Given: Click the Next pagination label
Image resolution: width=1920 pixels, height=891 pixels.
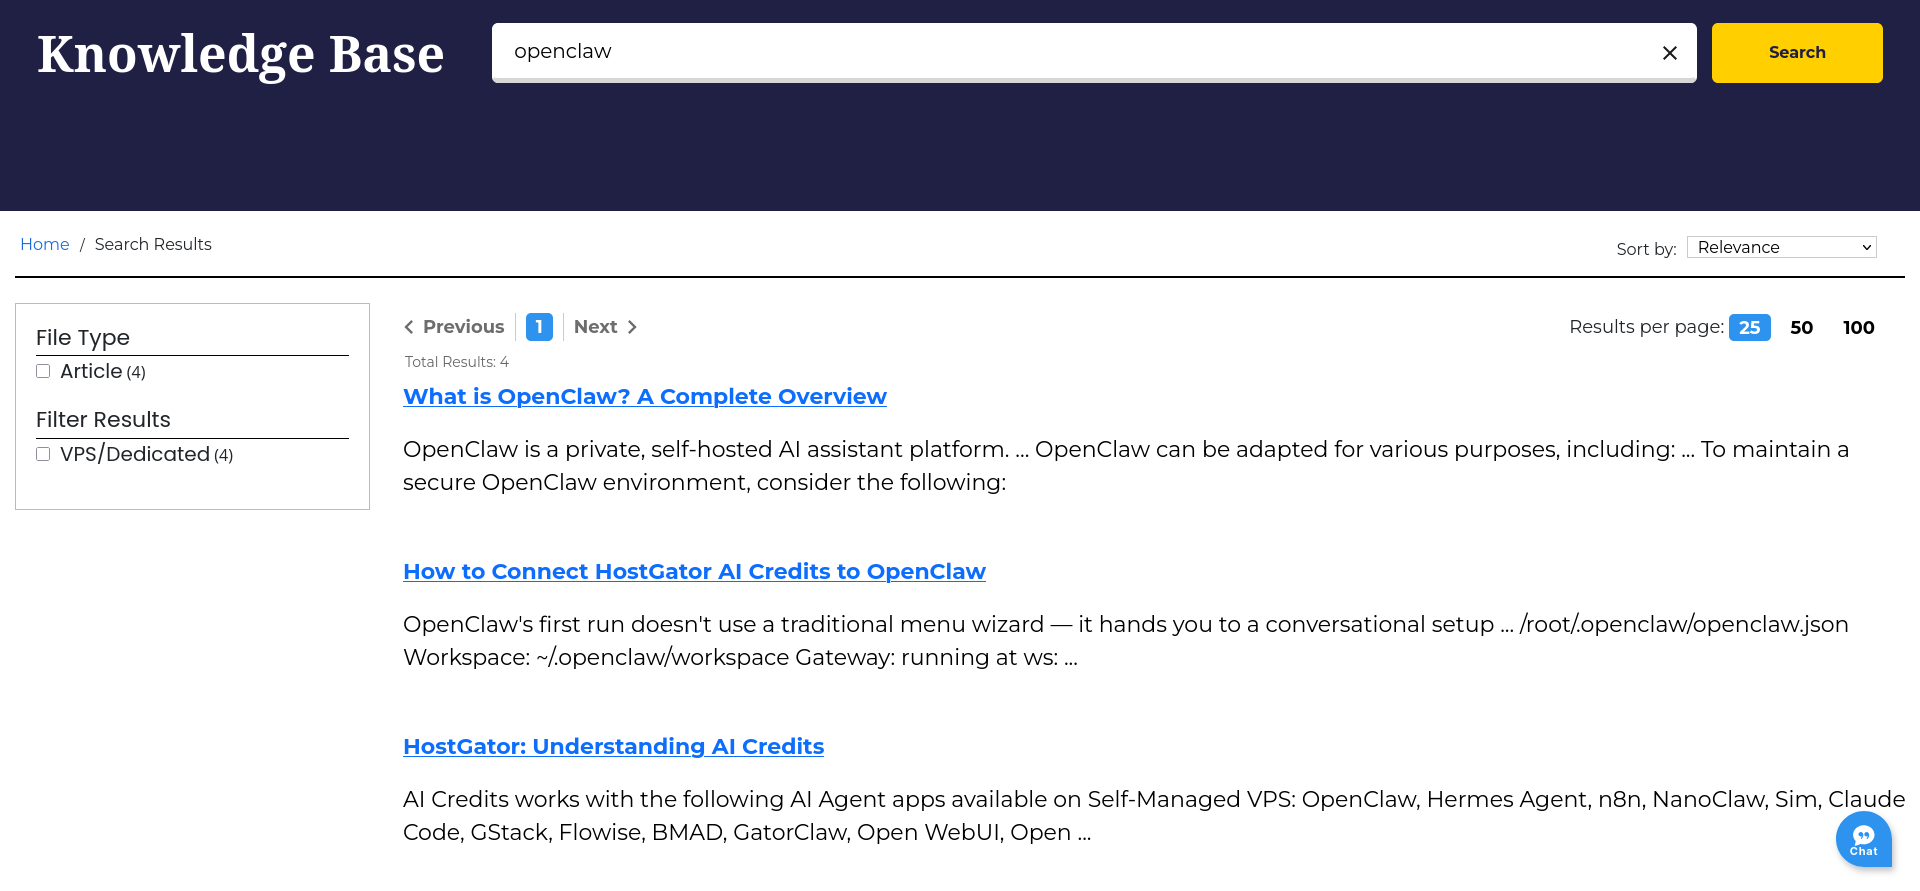Looking at the screenshot, I should tap(595, 327).
